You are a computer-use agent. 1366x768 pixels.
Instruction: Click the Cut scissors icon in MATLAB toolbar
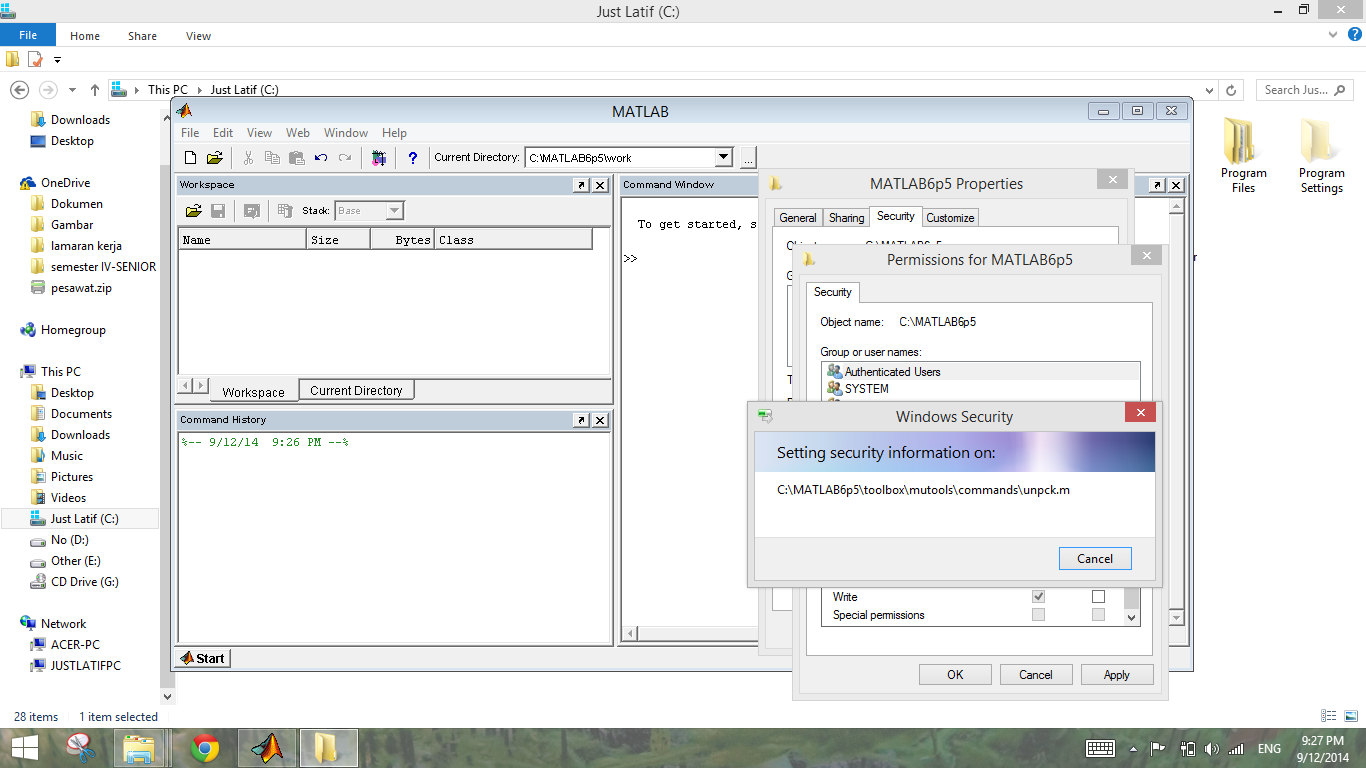tap(248, 158)
